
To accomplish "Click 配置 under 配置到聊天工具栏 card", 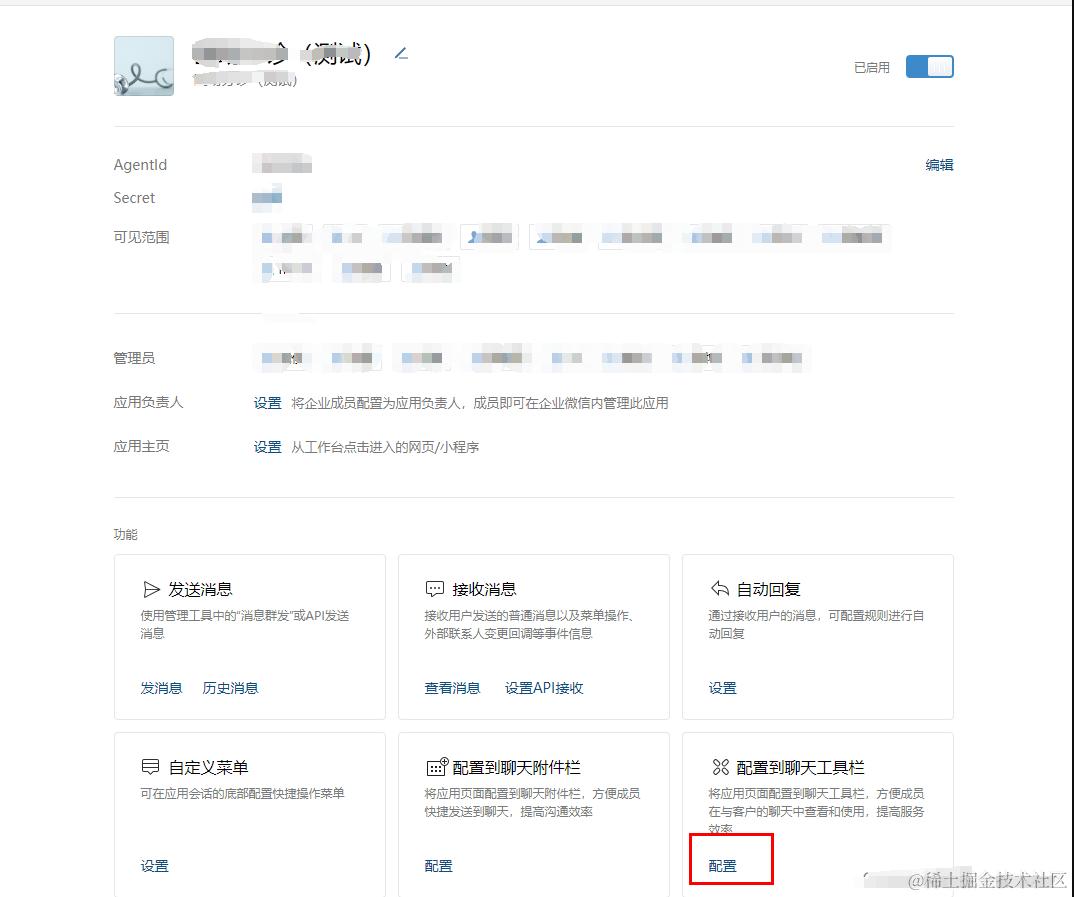I will click(x=722, y=866).
